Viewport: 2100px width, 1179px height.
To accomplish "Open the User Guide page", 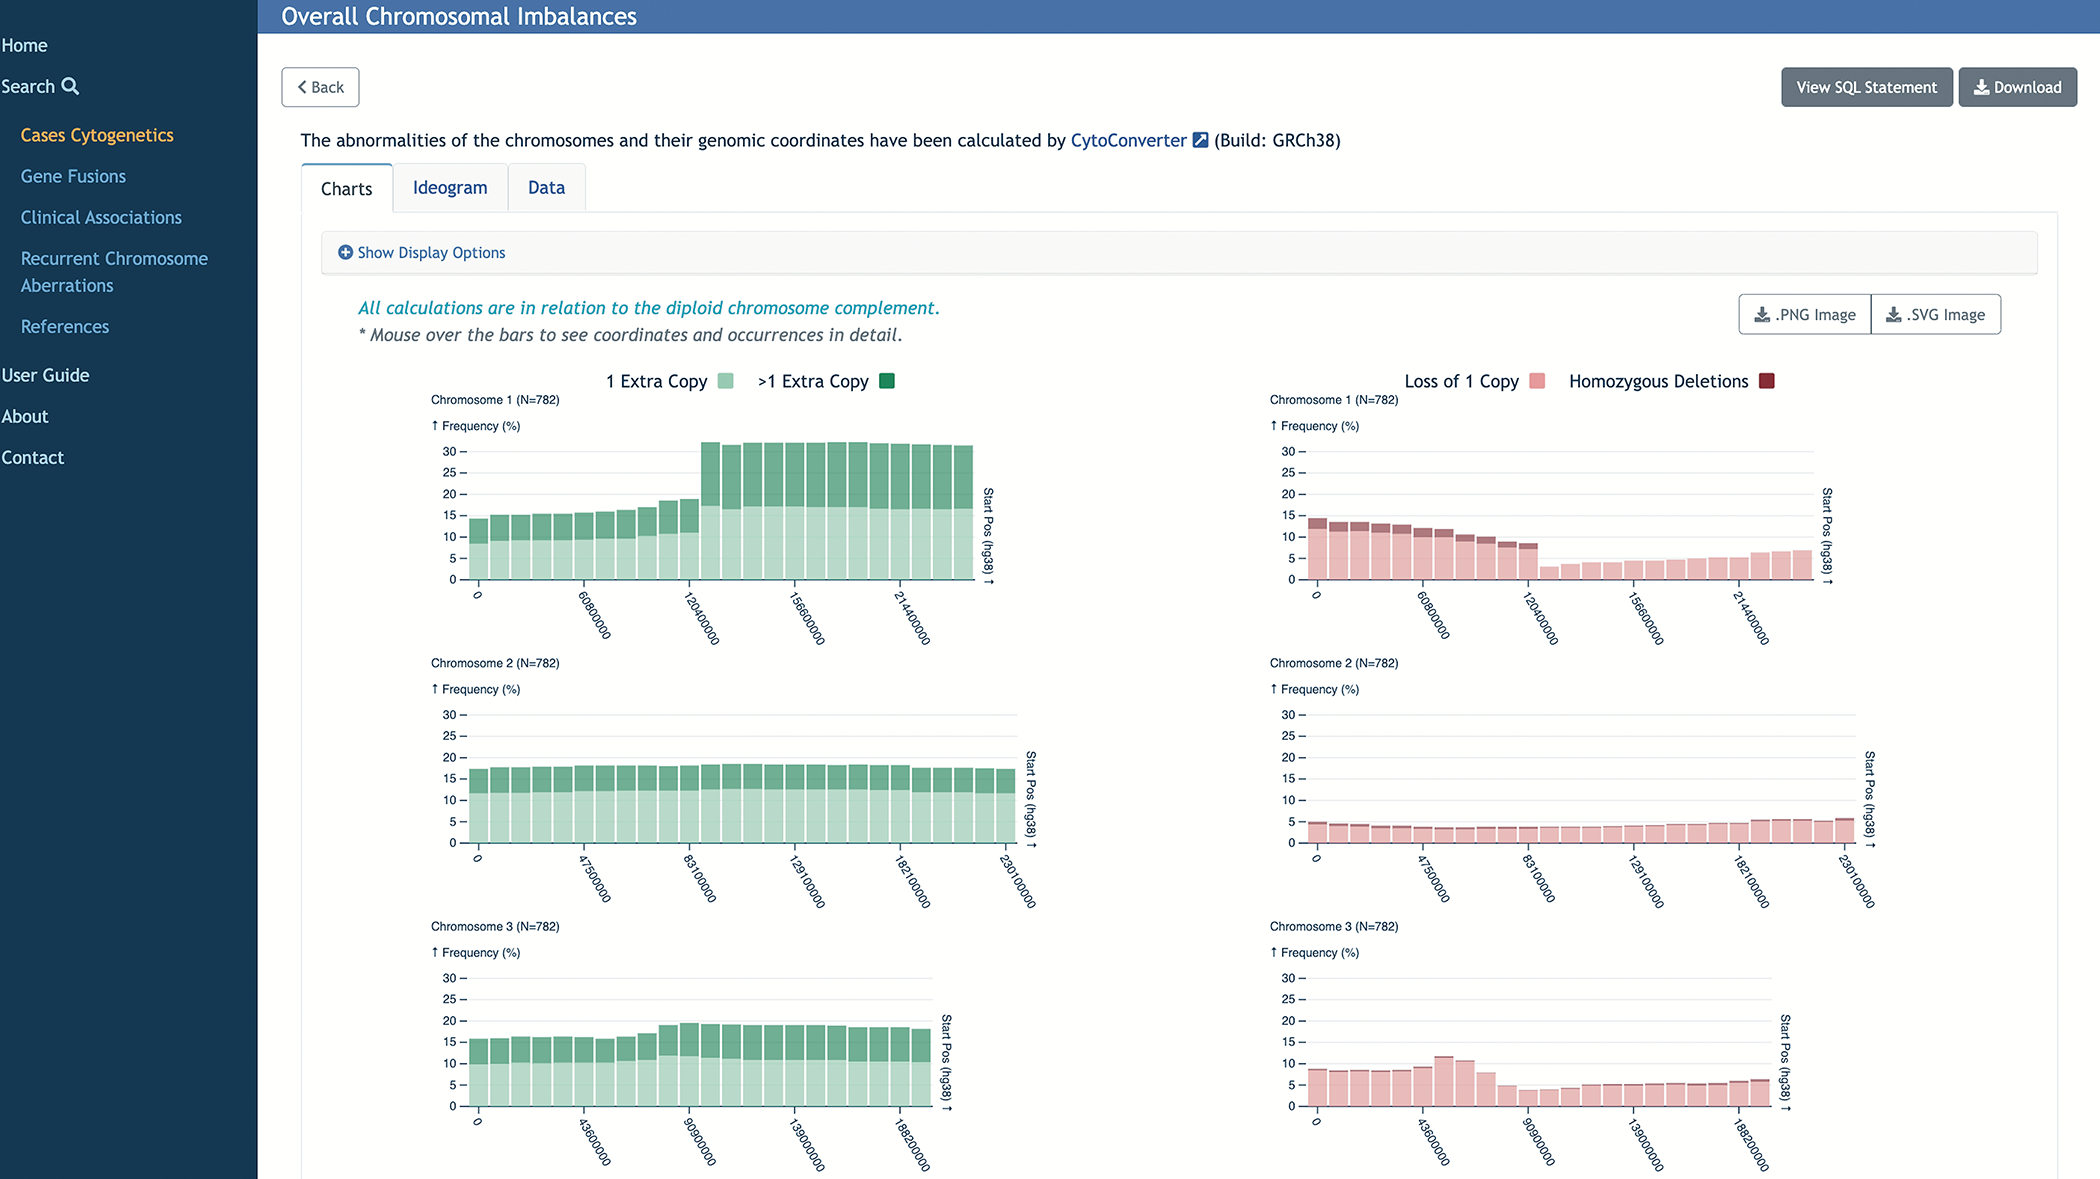I will (45, 375).
